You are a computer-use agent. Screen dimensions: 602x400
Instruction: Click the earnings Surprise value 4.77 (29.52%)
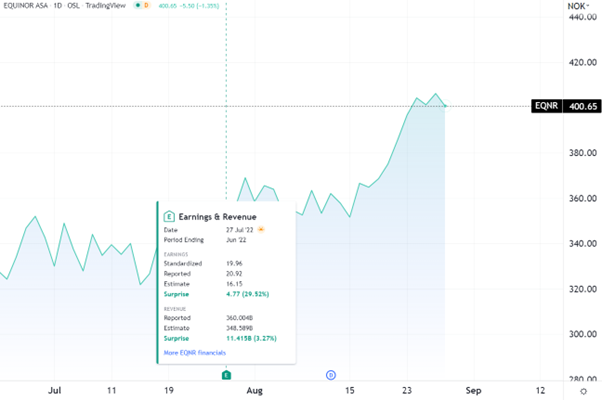click(248, 294)
